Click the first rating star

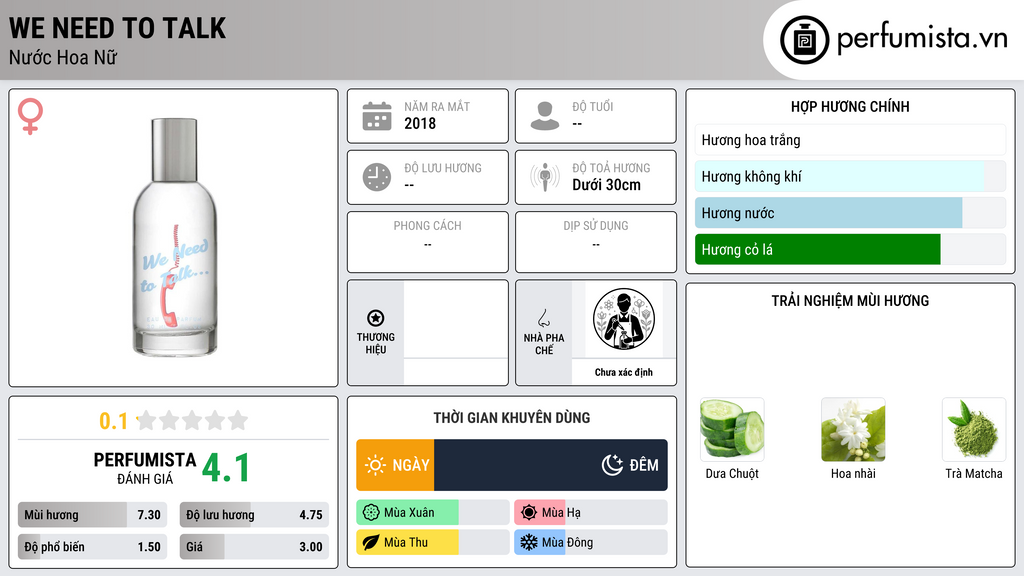(146, 420)
